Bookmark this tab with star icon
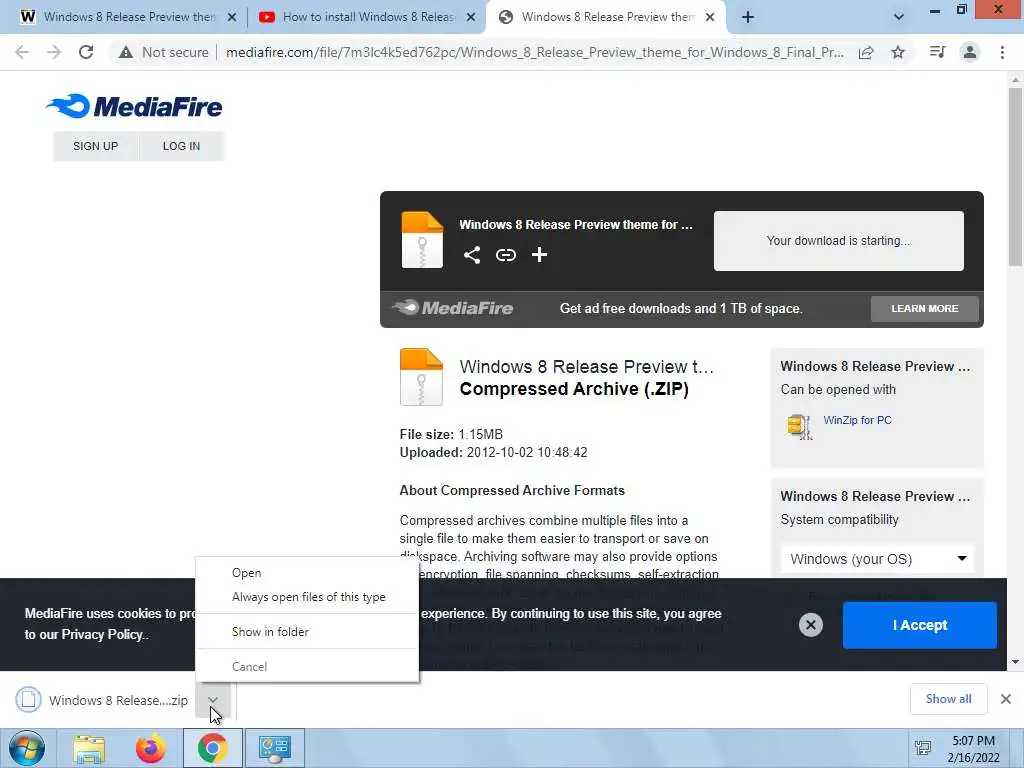The width and height of the screenshot is (1024, 768). click(x=898, y=52)
